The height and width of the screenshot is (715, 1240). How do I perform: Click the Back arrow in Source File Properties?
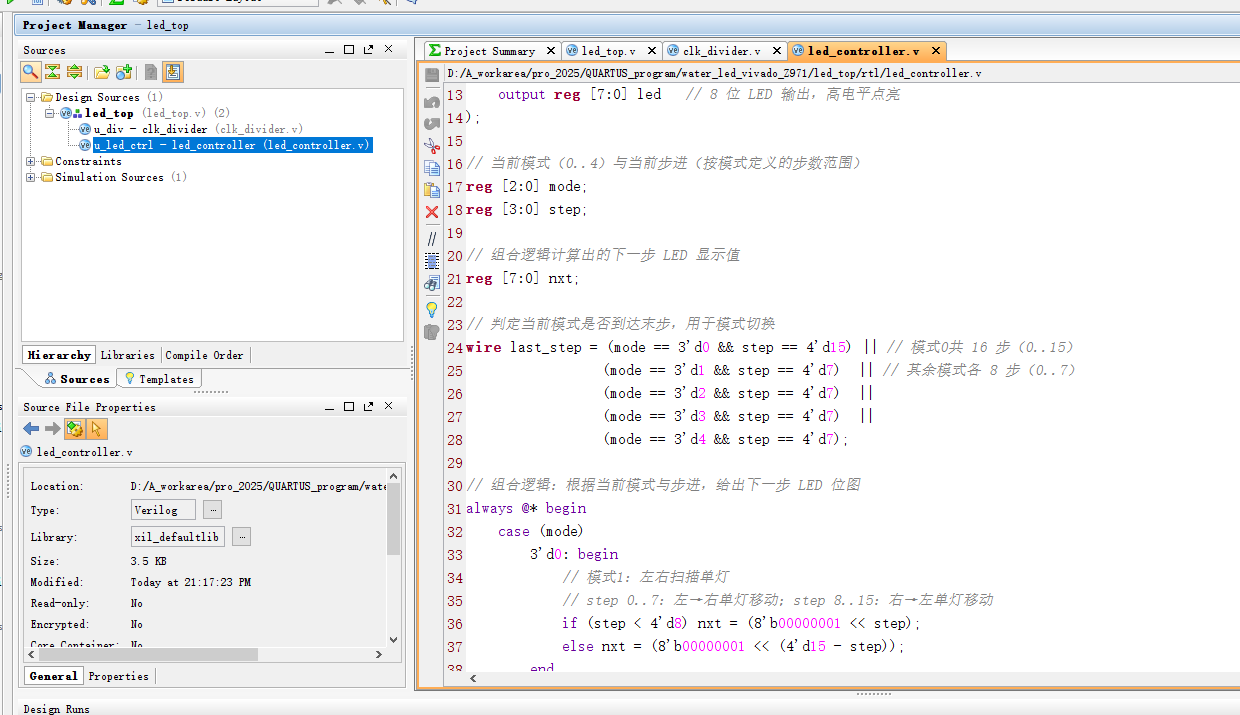31,429
